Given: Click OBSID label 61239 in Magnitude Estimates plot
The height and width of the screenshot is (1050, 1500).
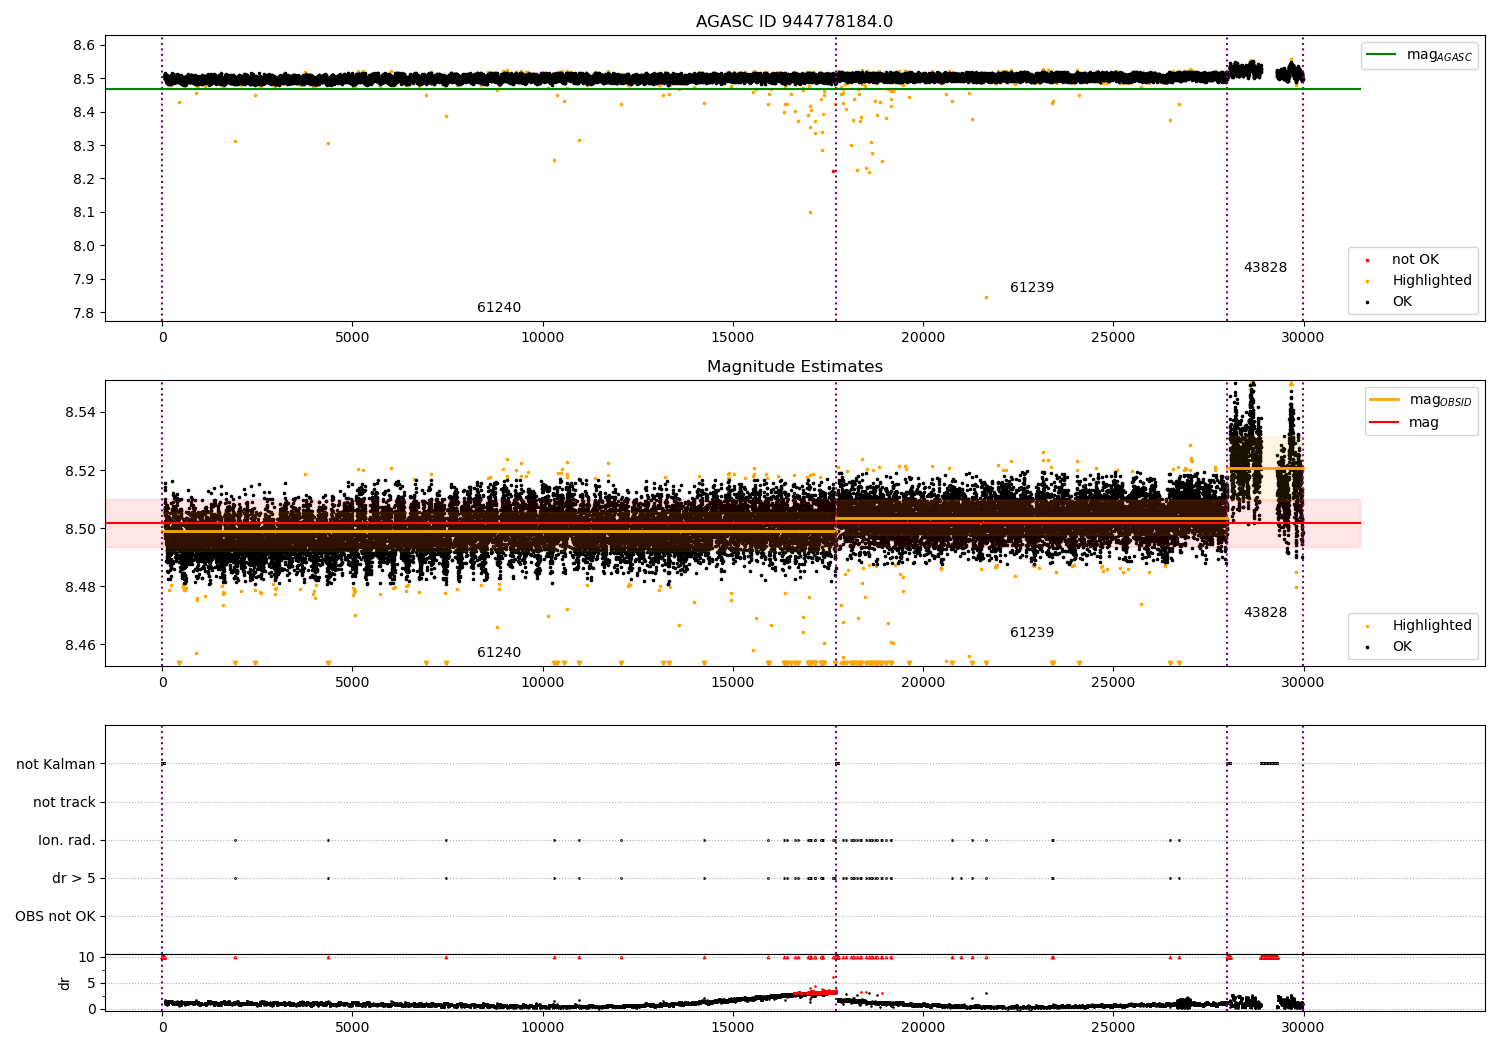Looking at the screenshot, I should pos(1032,633).
